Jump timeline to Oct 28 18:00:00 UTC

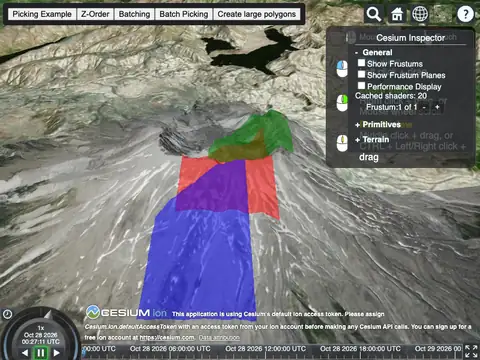point(360,349)
